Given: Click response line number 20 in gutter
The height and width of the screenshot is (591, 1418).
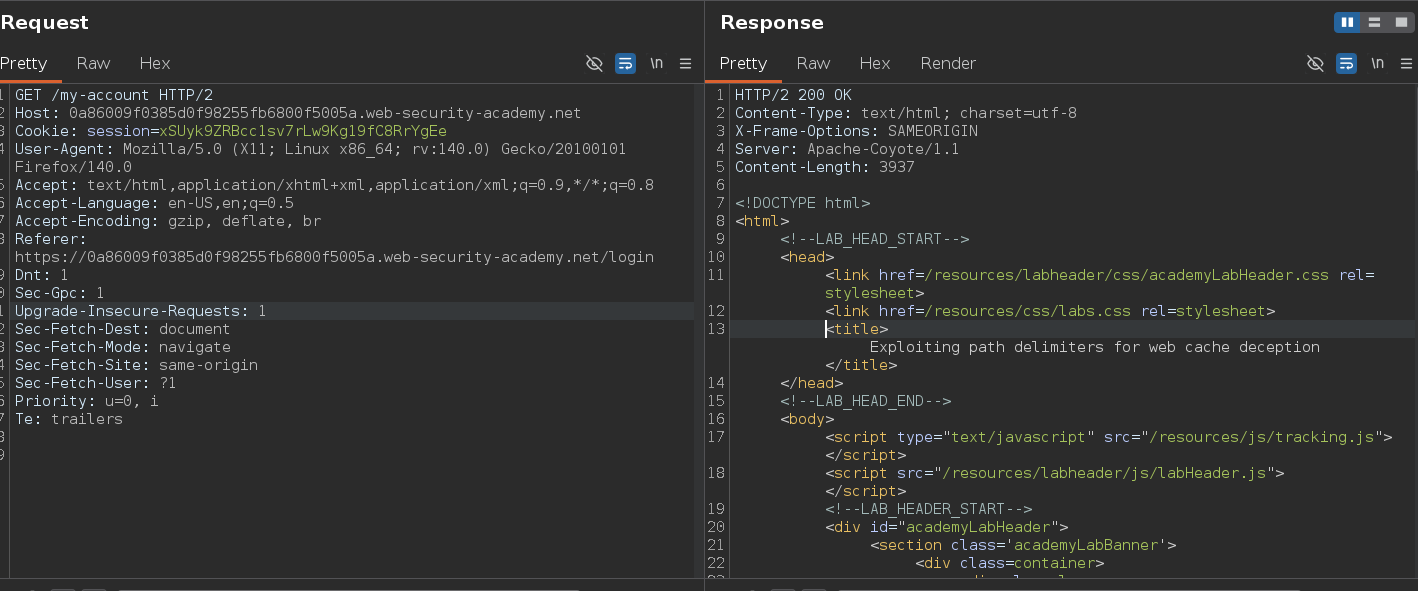Looking at the screenshot, I should [x=715, y=527].
